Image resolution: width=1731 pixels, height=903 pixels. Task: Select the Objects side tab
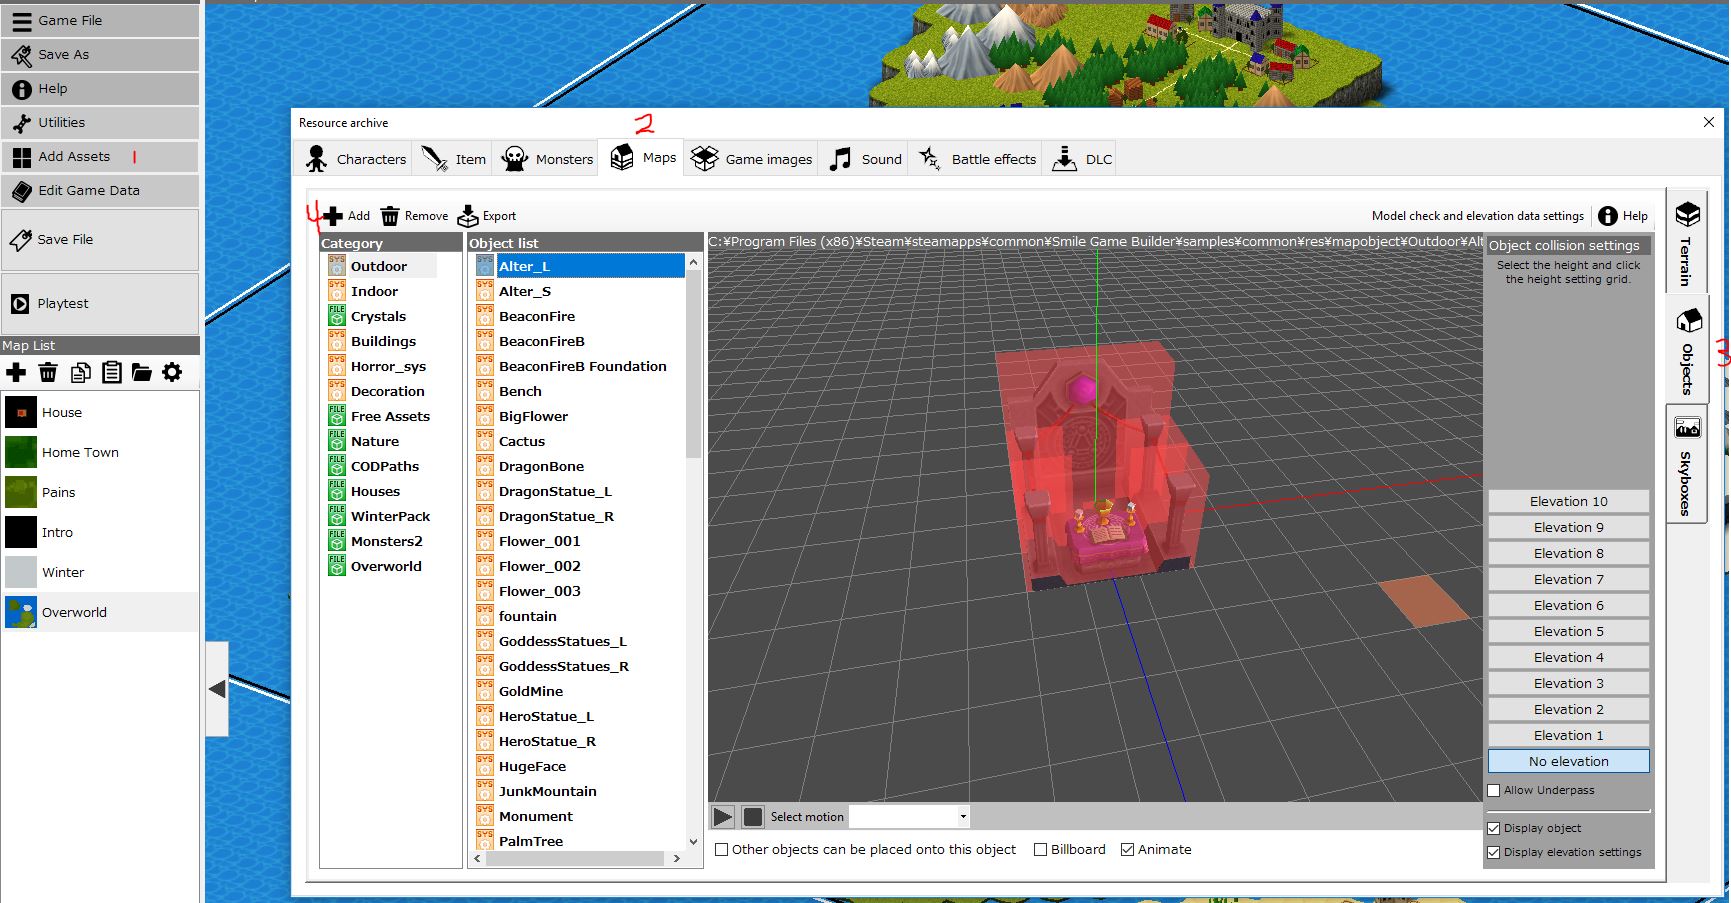[1687, 349]
